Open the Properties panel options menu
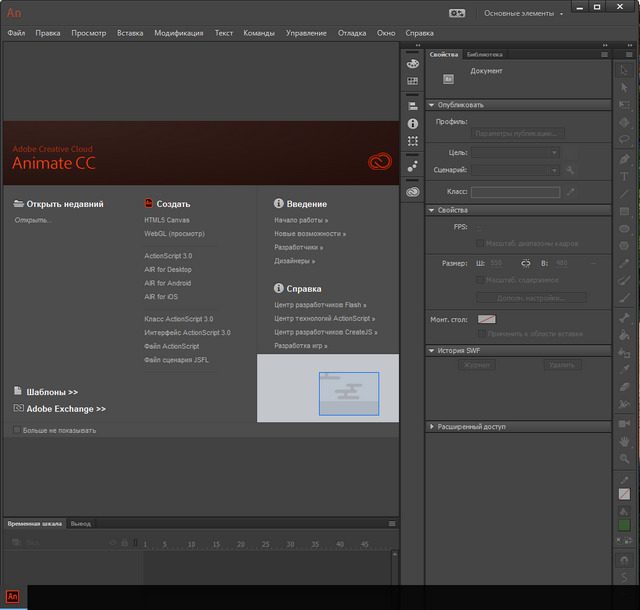 tap(604, 54)
